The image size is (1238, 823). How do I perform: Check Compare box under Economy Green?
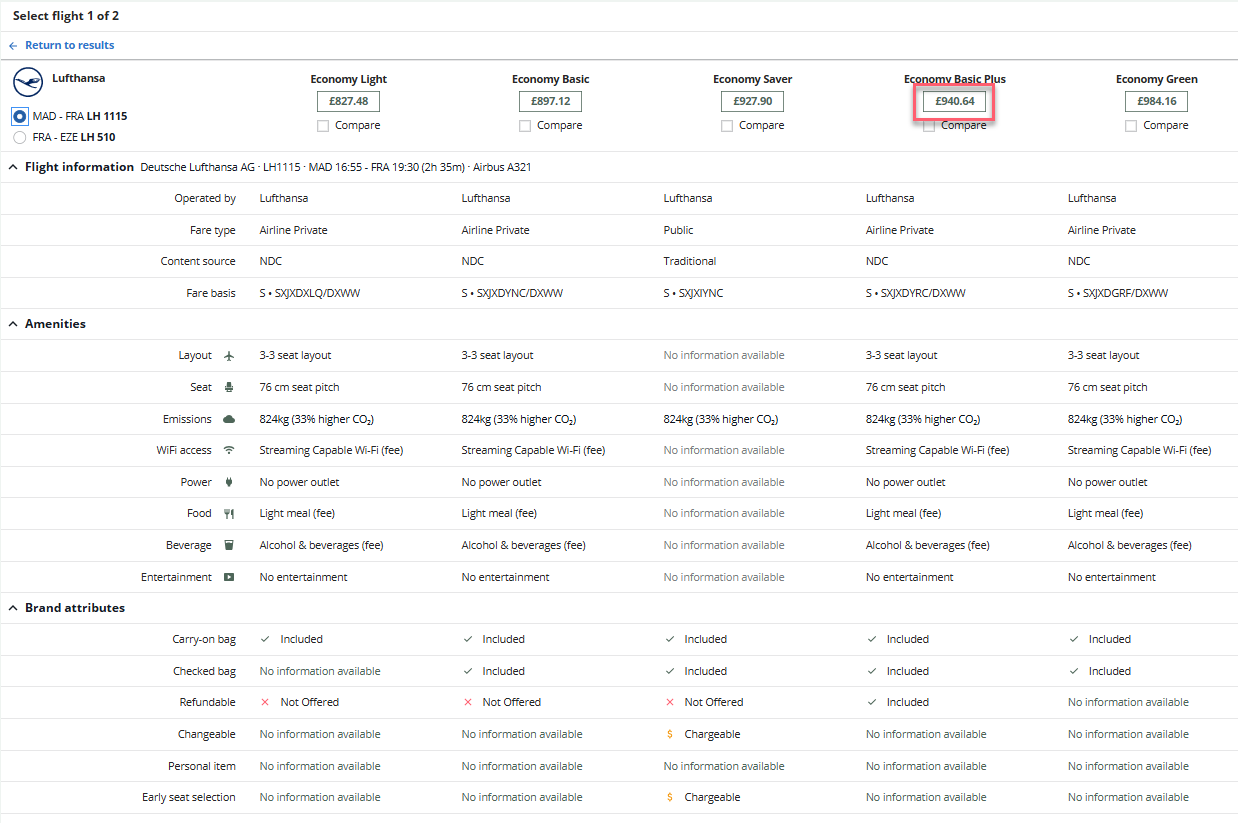coord(1131,126)
